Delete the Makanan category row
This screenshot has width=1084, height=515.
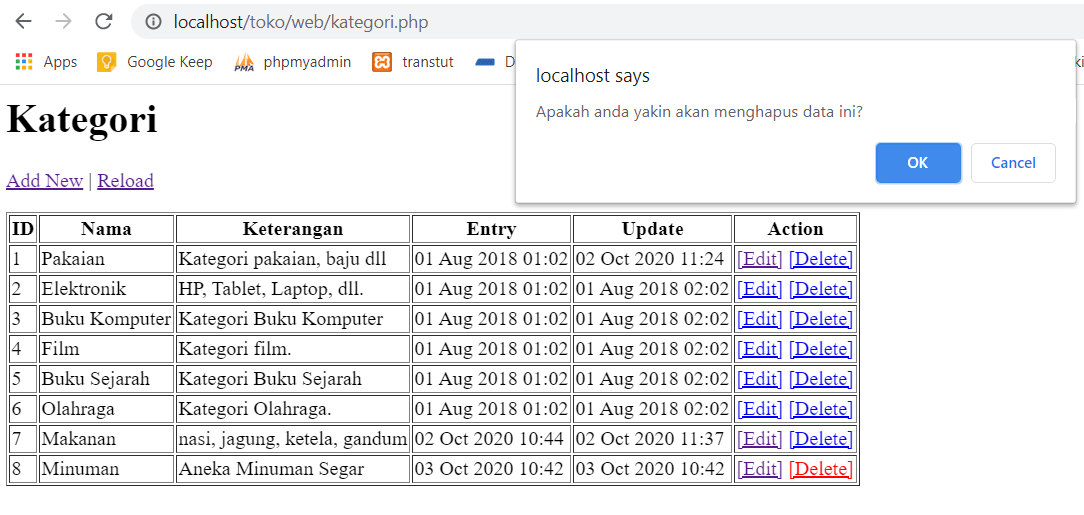pos(820,439)
